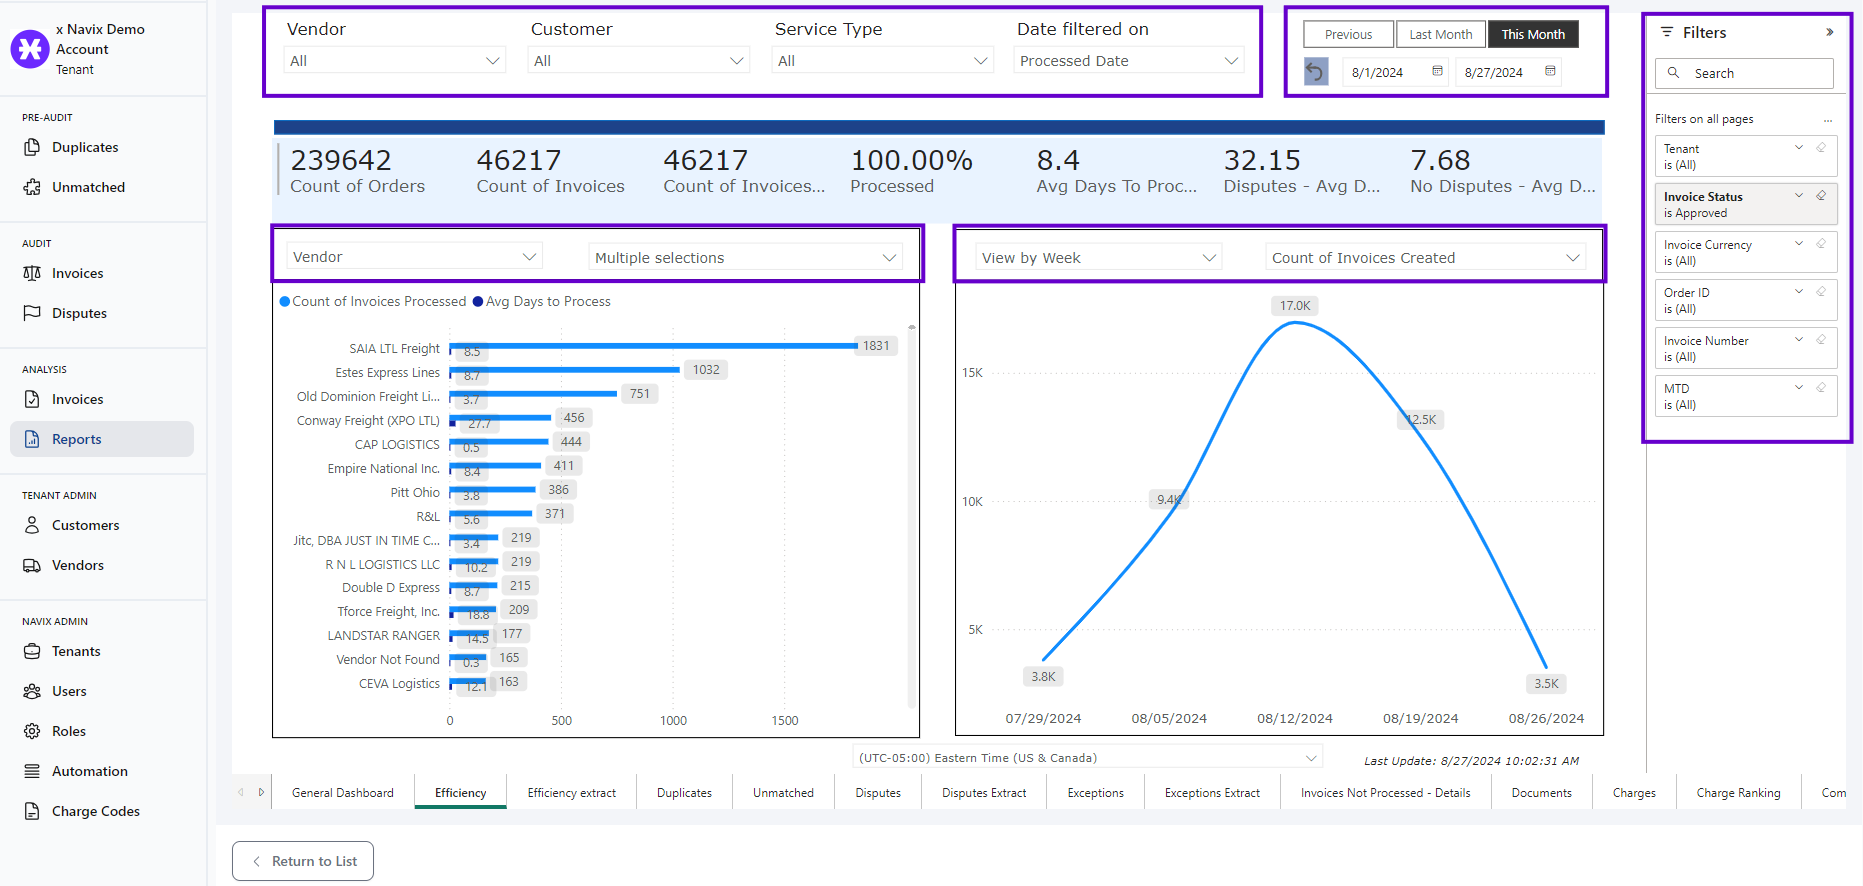Image resolution: width=1863 pixels, height=886 pixels.
Task: Expand the Tenant filter card
Action: (1799, 148)
